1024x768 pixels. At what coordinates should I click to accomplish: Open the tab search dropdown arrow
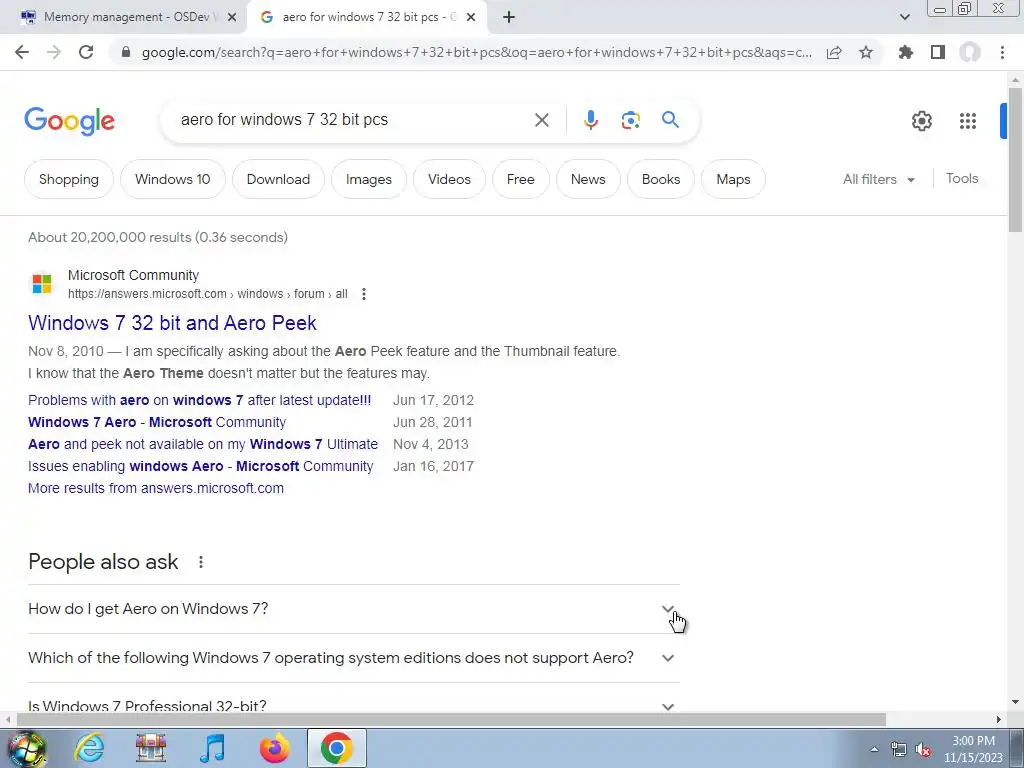pyautogui.click(x=904, y=18)
